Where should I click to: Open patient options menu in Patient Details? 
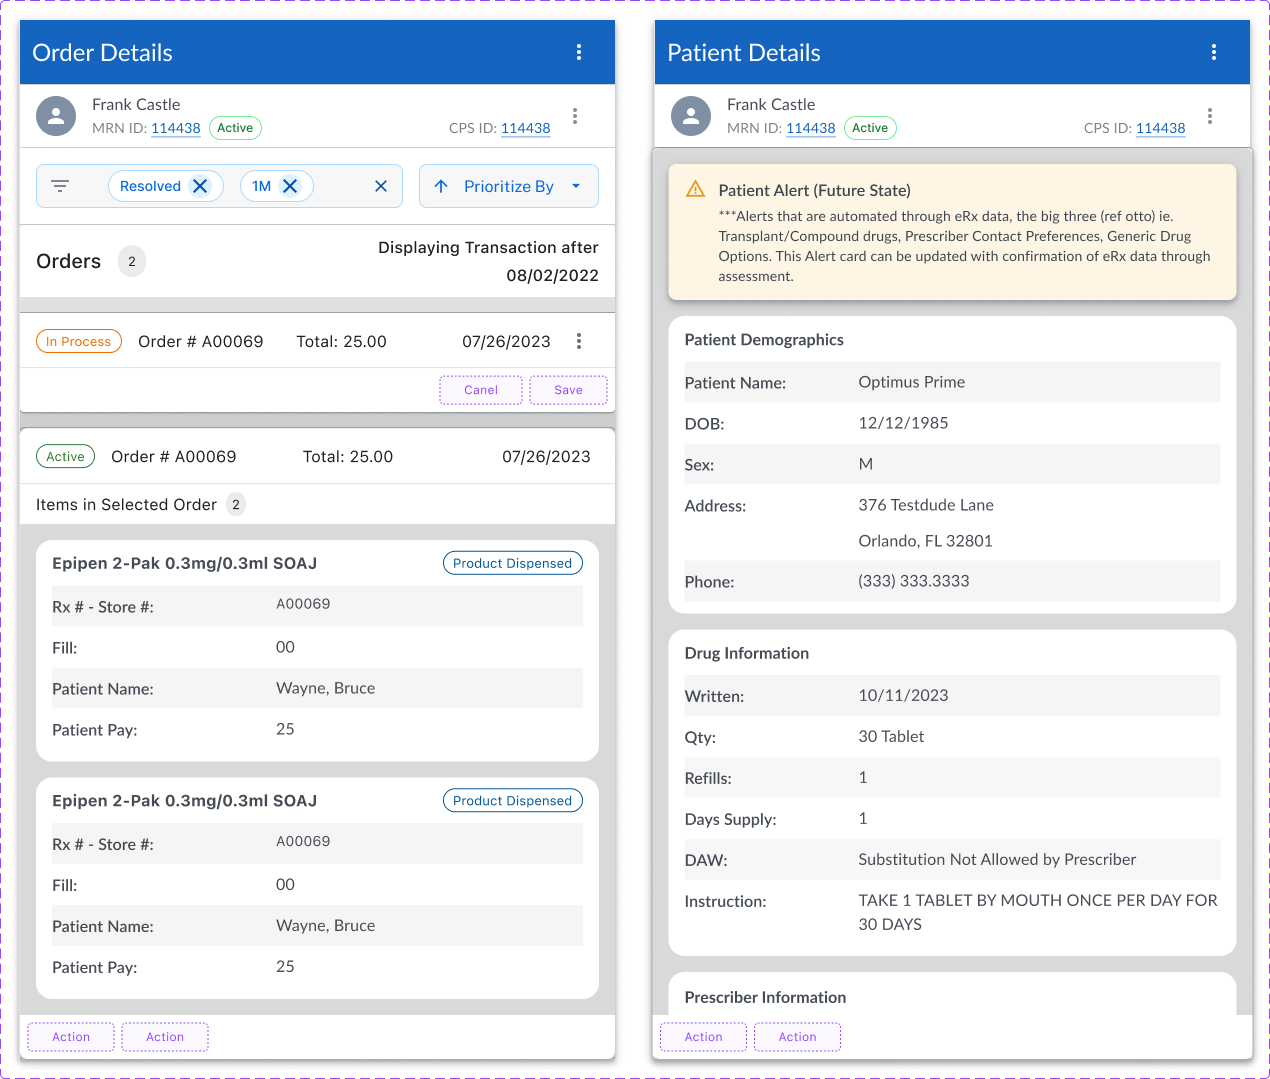pos(1210,116)
